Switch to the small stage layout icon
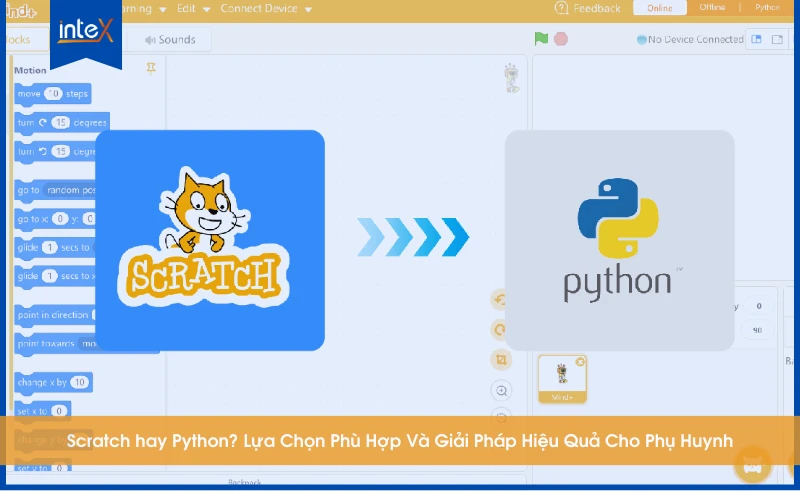 point(777,39)
